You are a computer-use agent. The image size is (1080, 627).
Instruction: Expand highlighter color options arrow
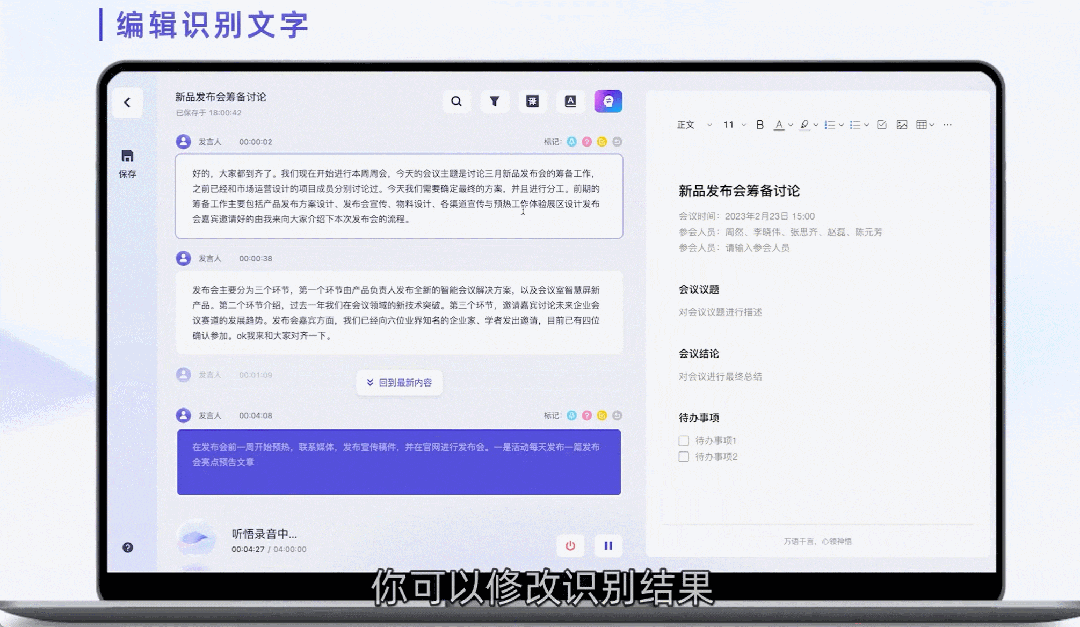tap(816, 125)
